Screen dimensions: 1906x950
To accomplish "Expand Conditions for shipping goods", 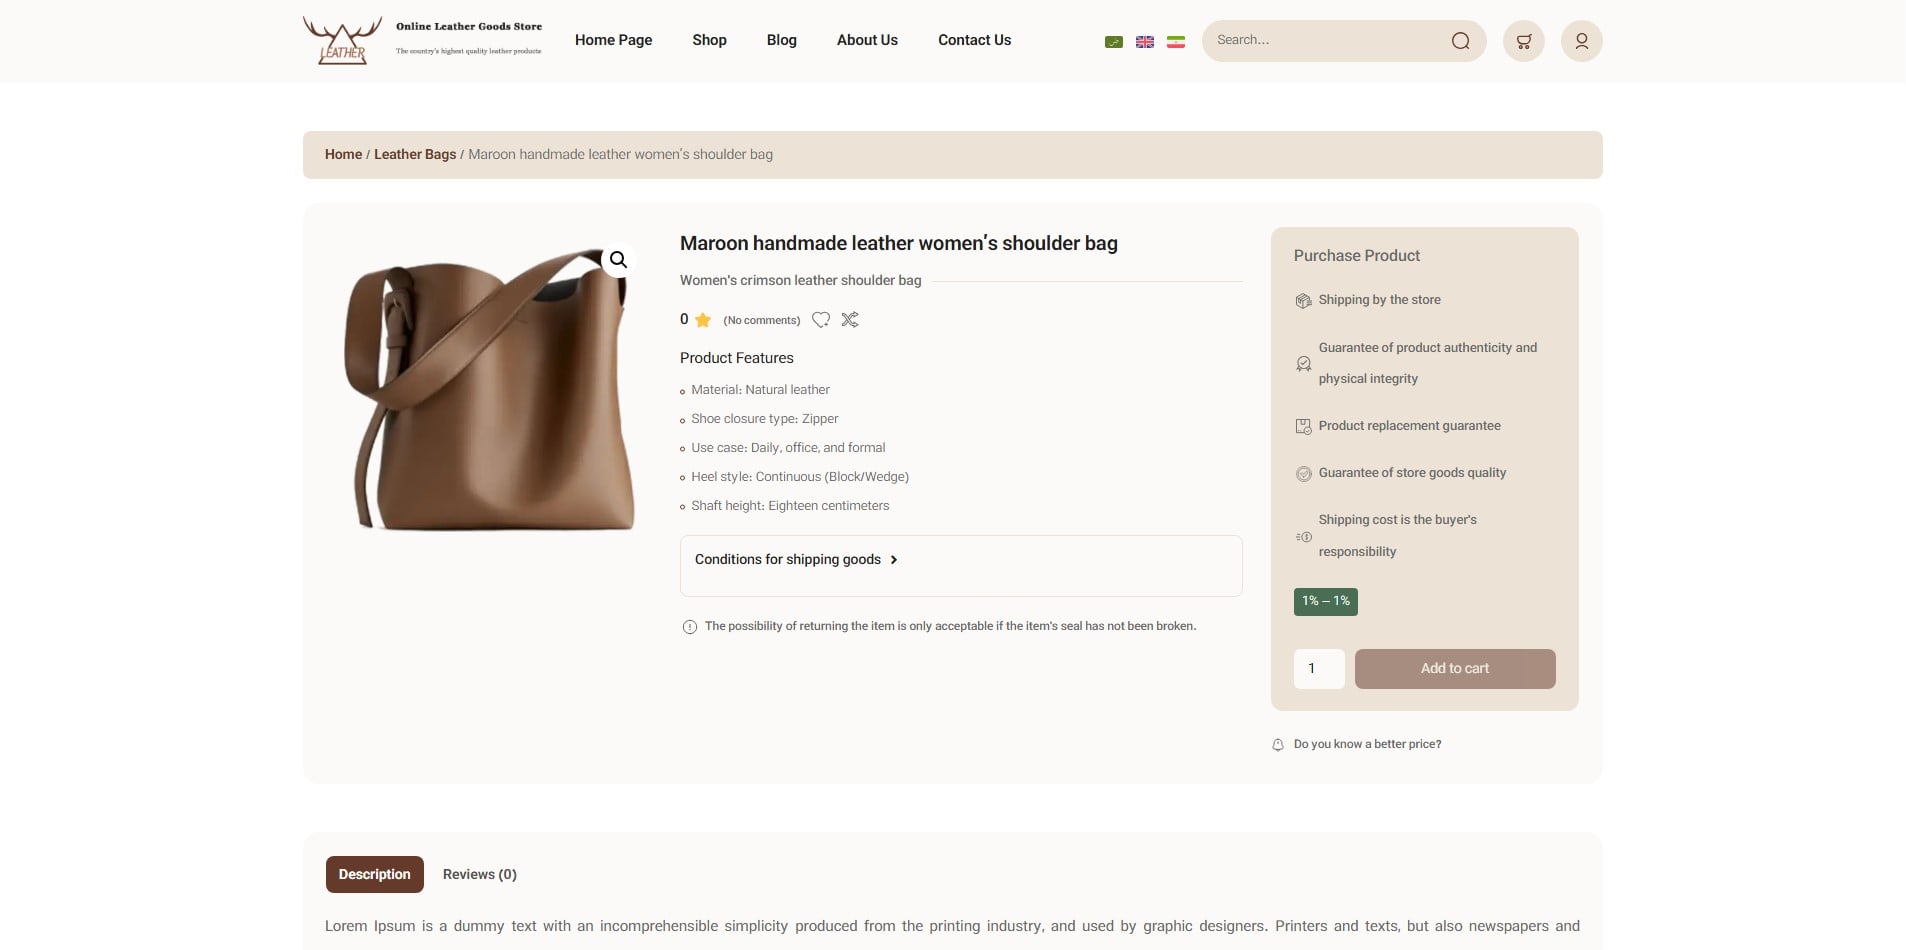I will click(795, 560).
